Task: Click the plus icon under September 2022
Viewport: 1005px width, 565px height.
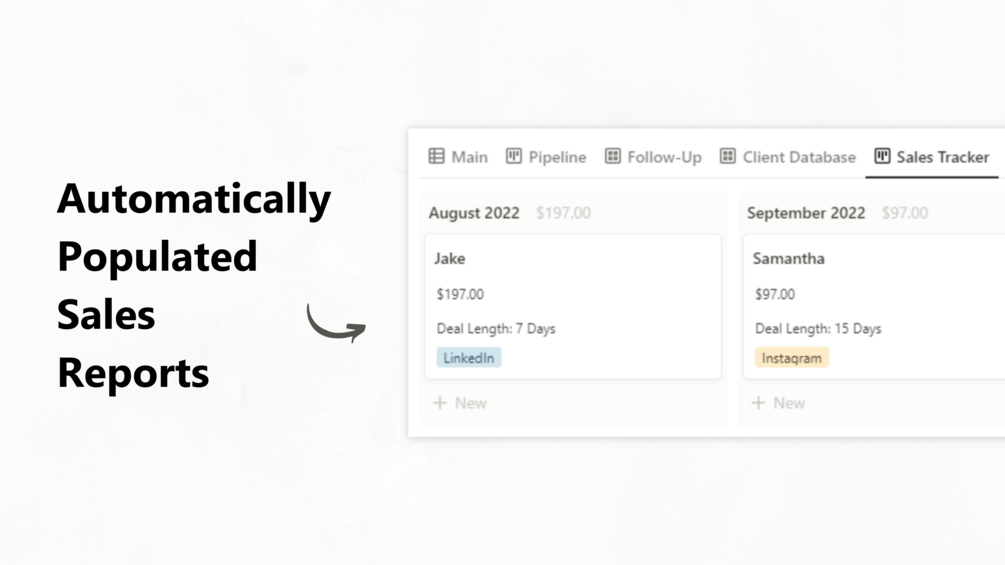Action: tap(758, 403)
